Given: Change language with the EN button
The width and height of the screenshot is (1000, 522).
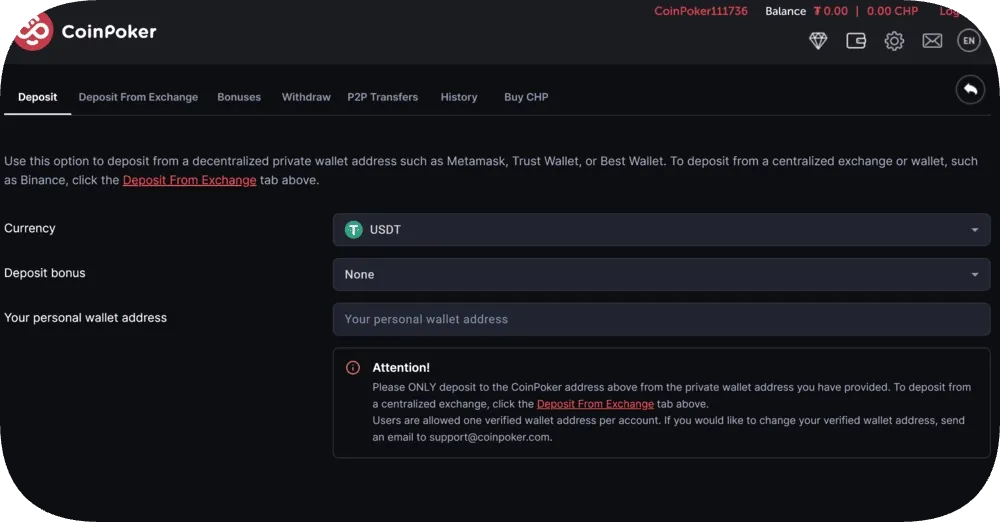Looking at the screenshot, I should point(969,41).
